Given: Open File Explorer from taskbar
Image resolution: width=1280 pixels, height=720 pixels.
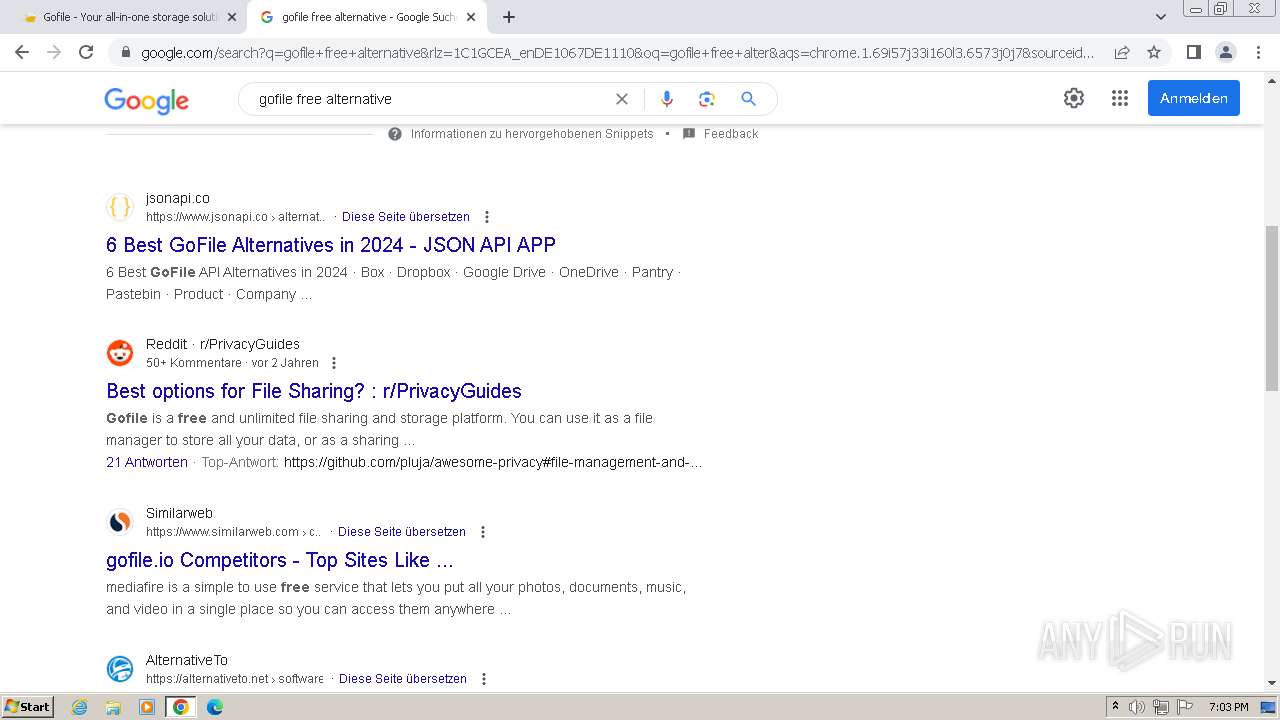Looking at the screenshot, I should click(113, 707).
